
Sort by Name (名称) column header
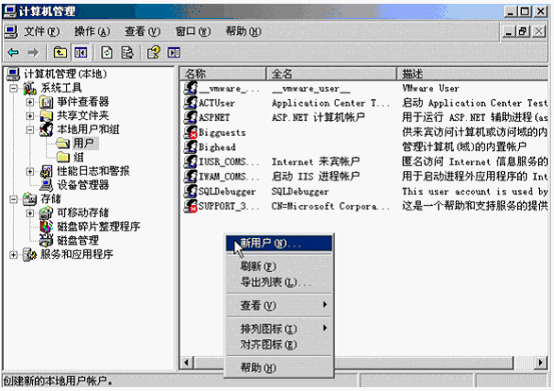click(223, 74)
